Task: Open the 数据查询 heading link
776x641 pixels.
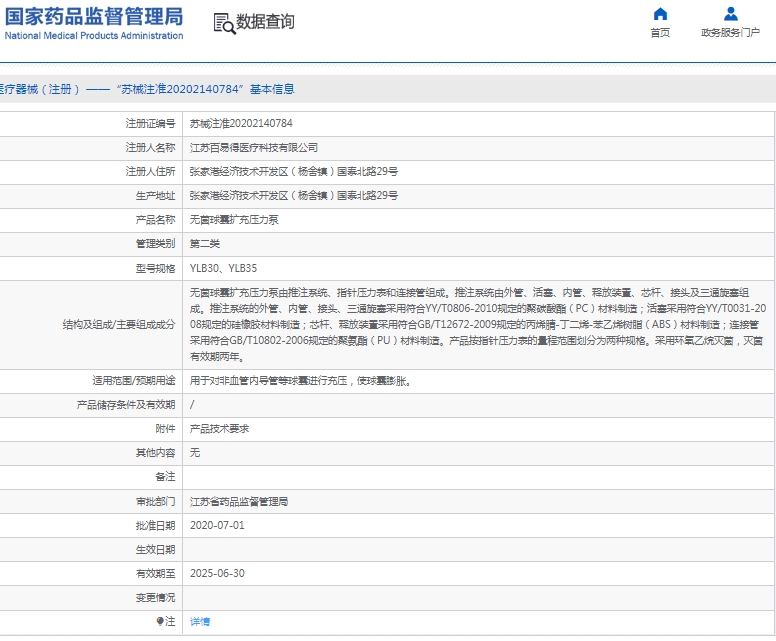Action: coord(265,22)
